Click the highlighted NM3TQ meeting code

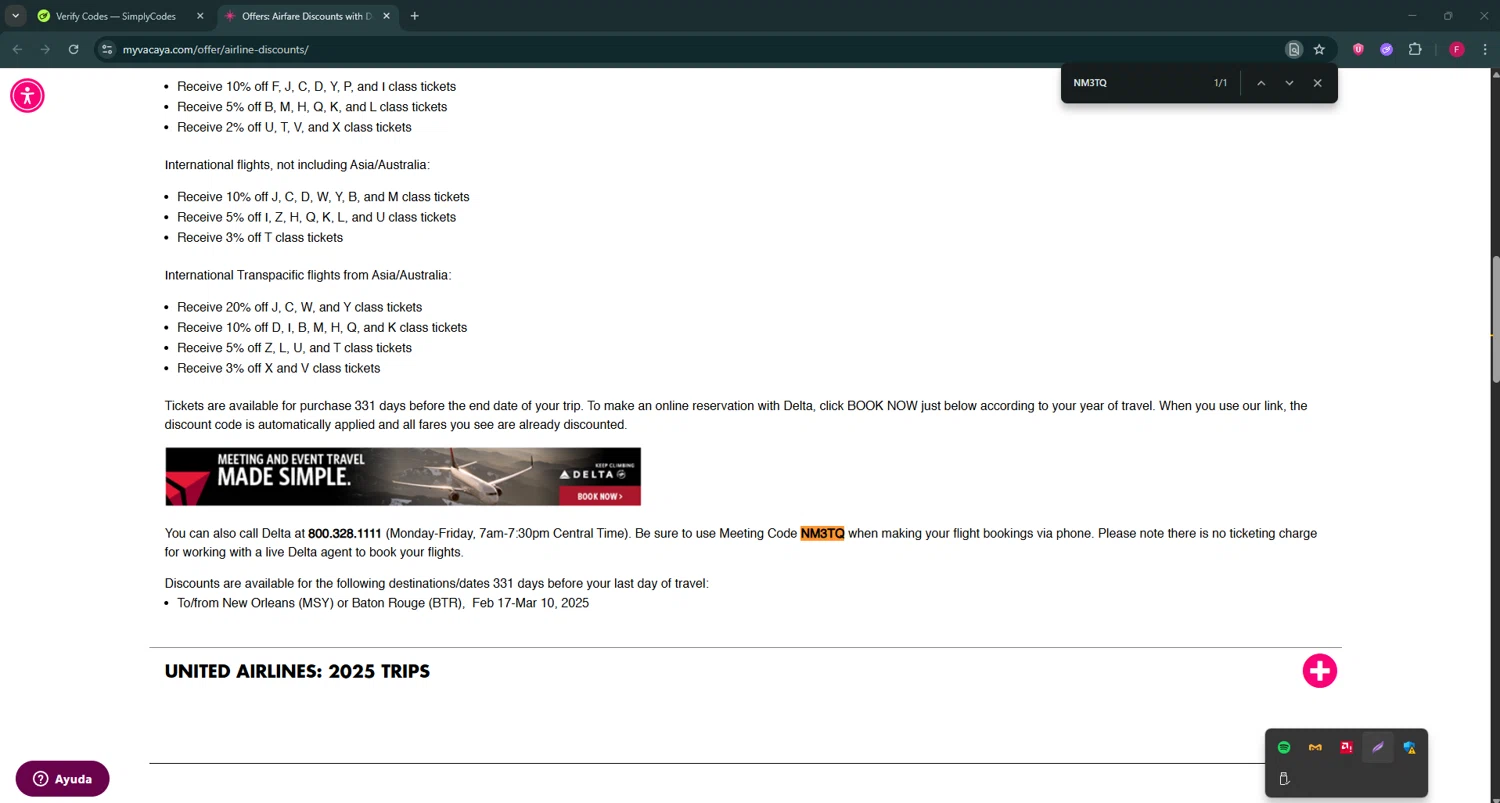point(822,534)
